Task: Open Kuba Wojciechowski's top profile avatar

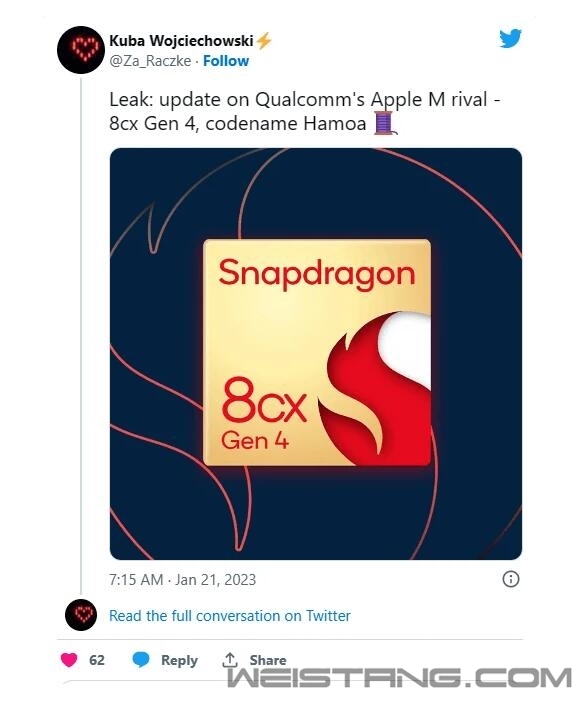Action: pyautogui.click(x=81, y=50)
